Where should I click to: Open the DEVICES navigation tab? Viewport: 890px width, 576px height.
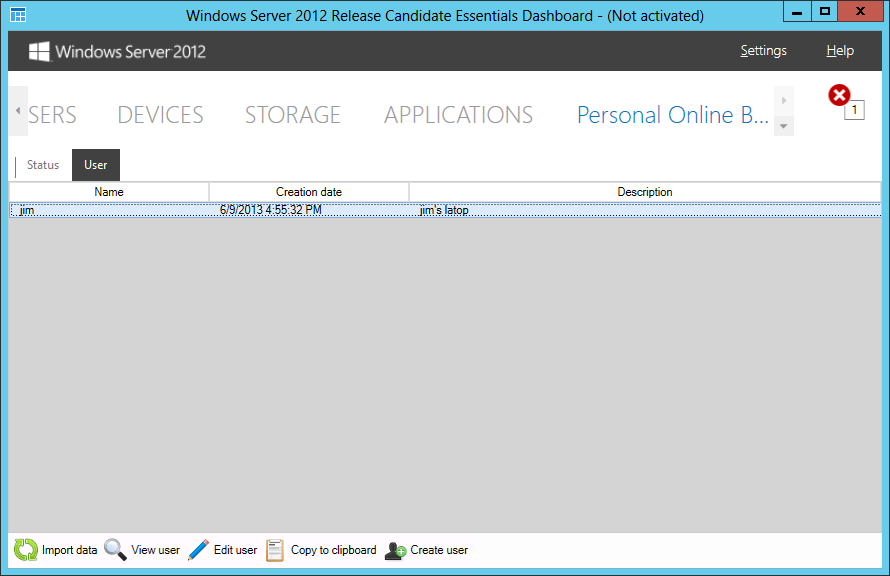coord(161,115)
